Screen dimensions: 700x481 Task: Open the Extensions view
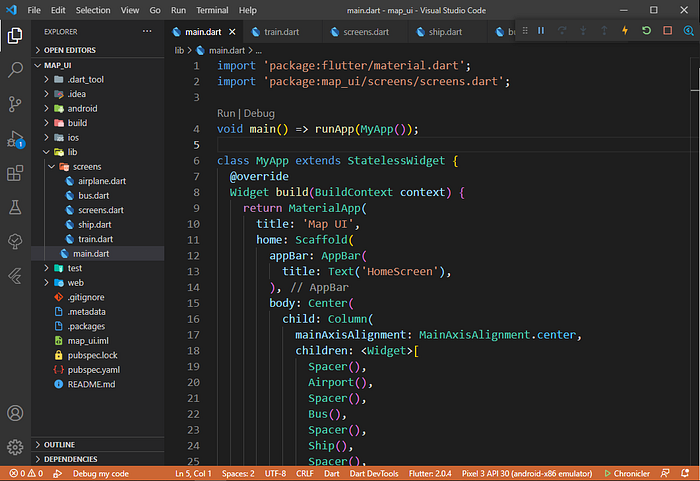click(x=16, y=174)
